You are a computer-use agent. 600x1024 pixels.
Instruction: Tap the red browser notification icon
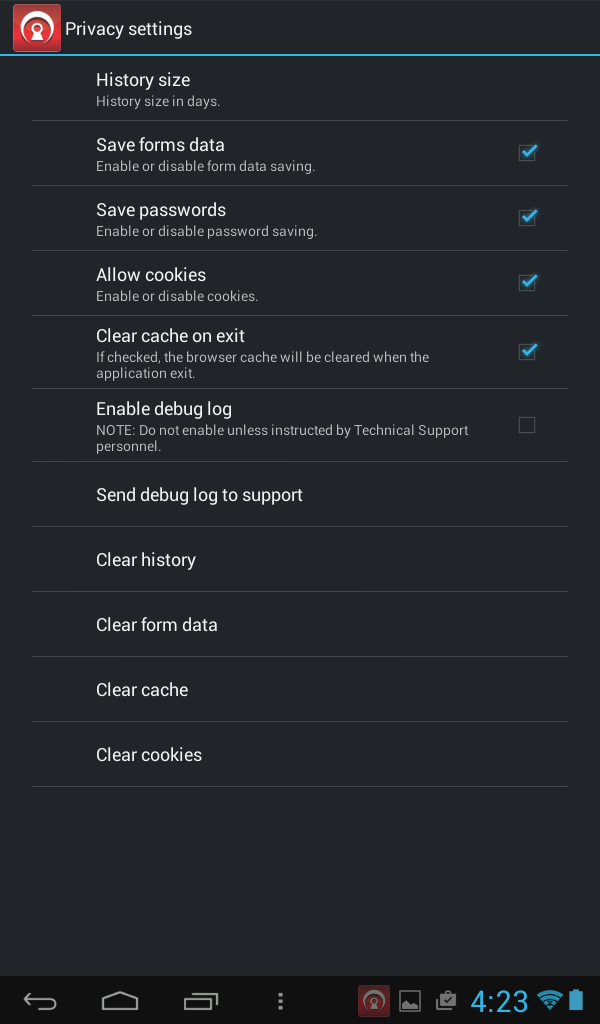tap(374, 1000)
